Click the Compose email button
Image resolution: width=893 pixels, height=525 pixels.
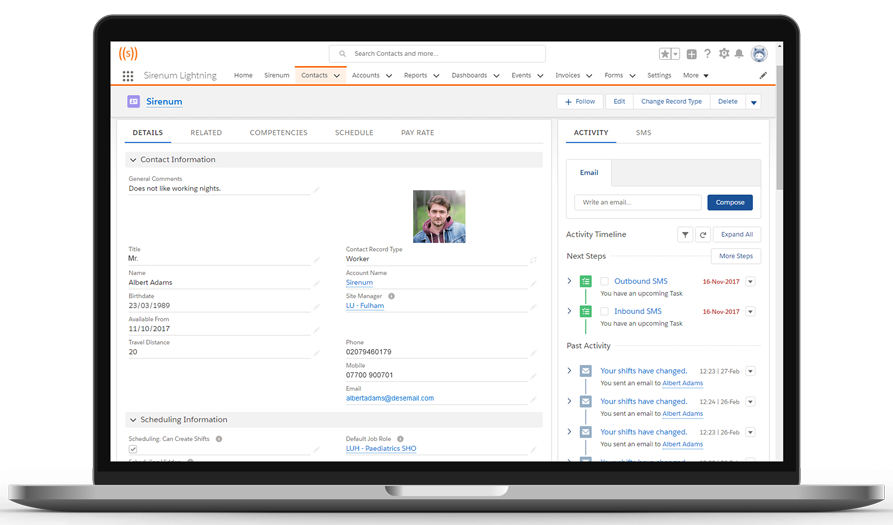tap(730, 203)
